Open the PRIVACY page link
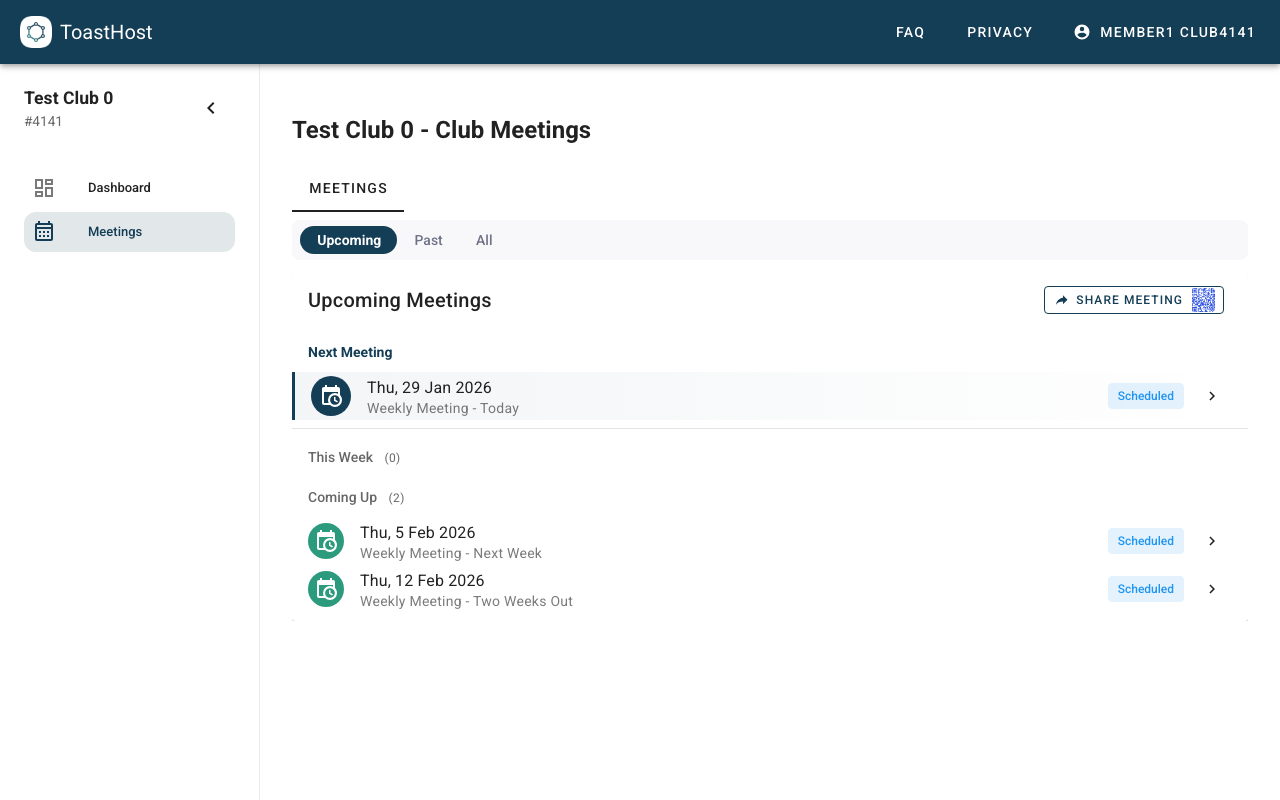The width and height of the screenshot is (1280, 800). (999, 31)
